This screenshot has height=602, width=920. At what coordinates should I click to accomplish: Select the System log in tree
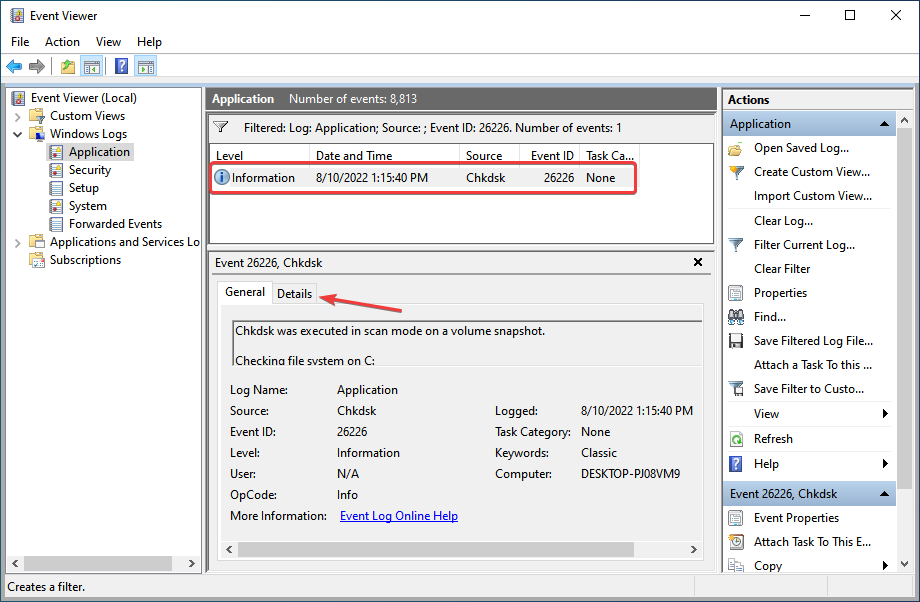coord(87,206)
